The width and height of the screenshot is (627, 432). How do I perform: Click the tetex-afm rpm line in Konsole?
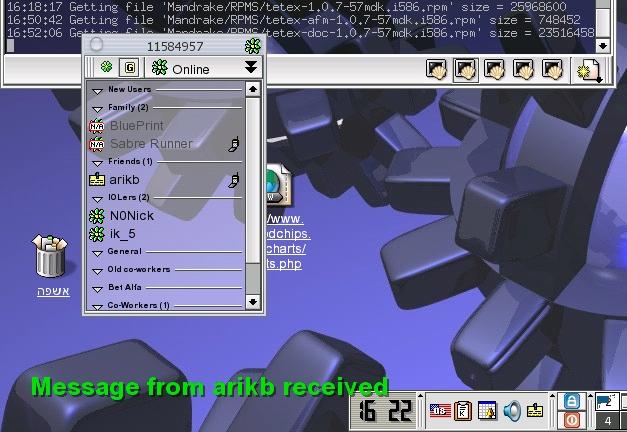pyautogui.click(x=294, y=20)
